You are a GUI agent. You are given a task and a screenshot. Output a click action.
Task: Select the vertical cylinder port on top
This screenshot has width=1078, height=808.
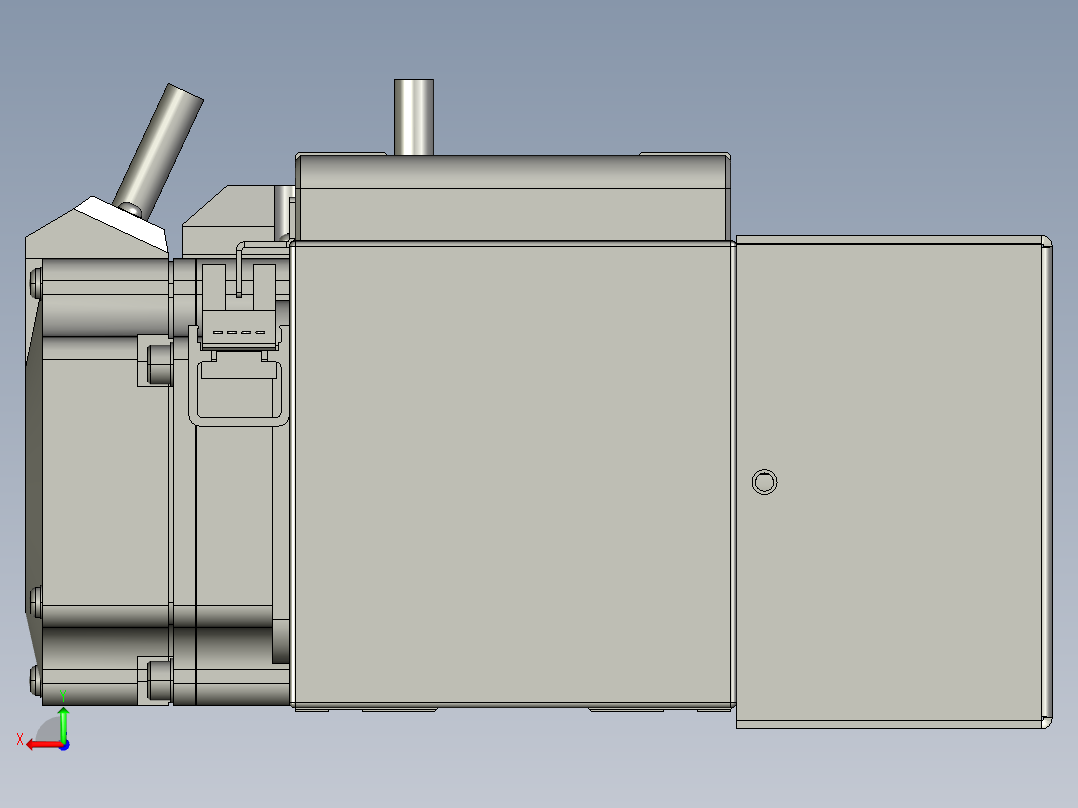[415, 115]
